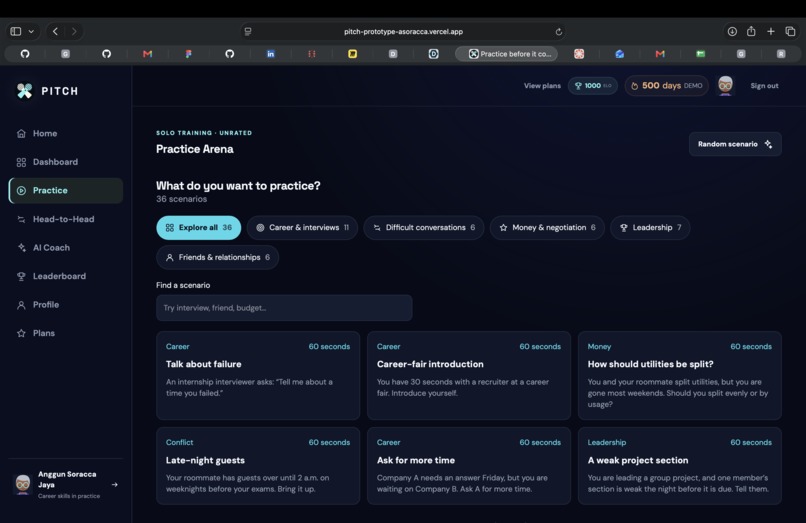Click the Random scenario button
The width and height of the screenshot is (806, 523).
point(735,144)
